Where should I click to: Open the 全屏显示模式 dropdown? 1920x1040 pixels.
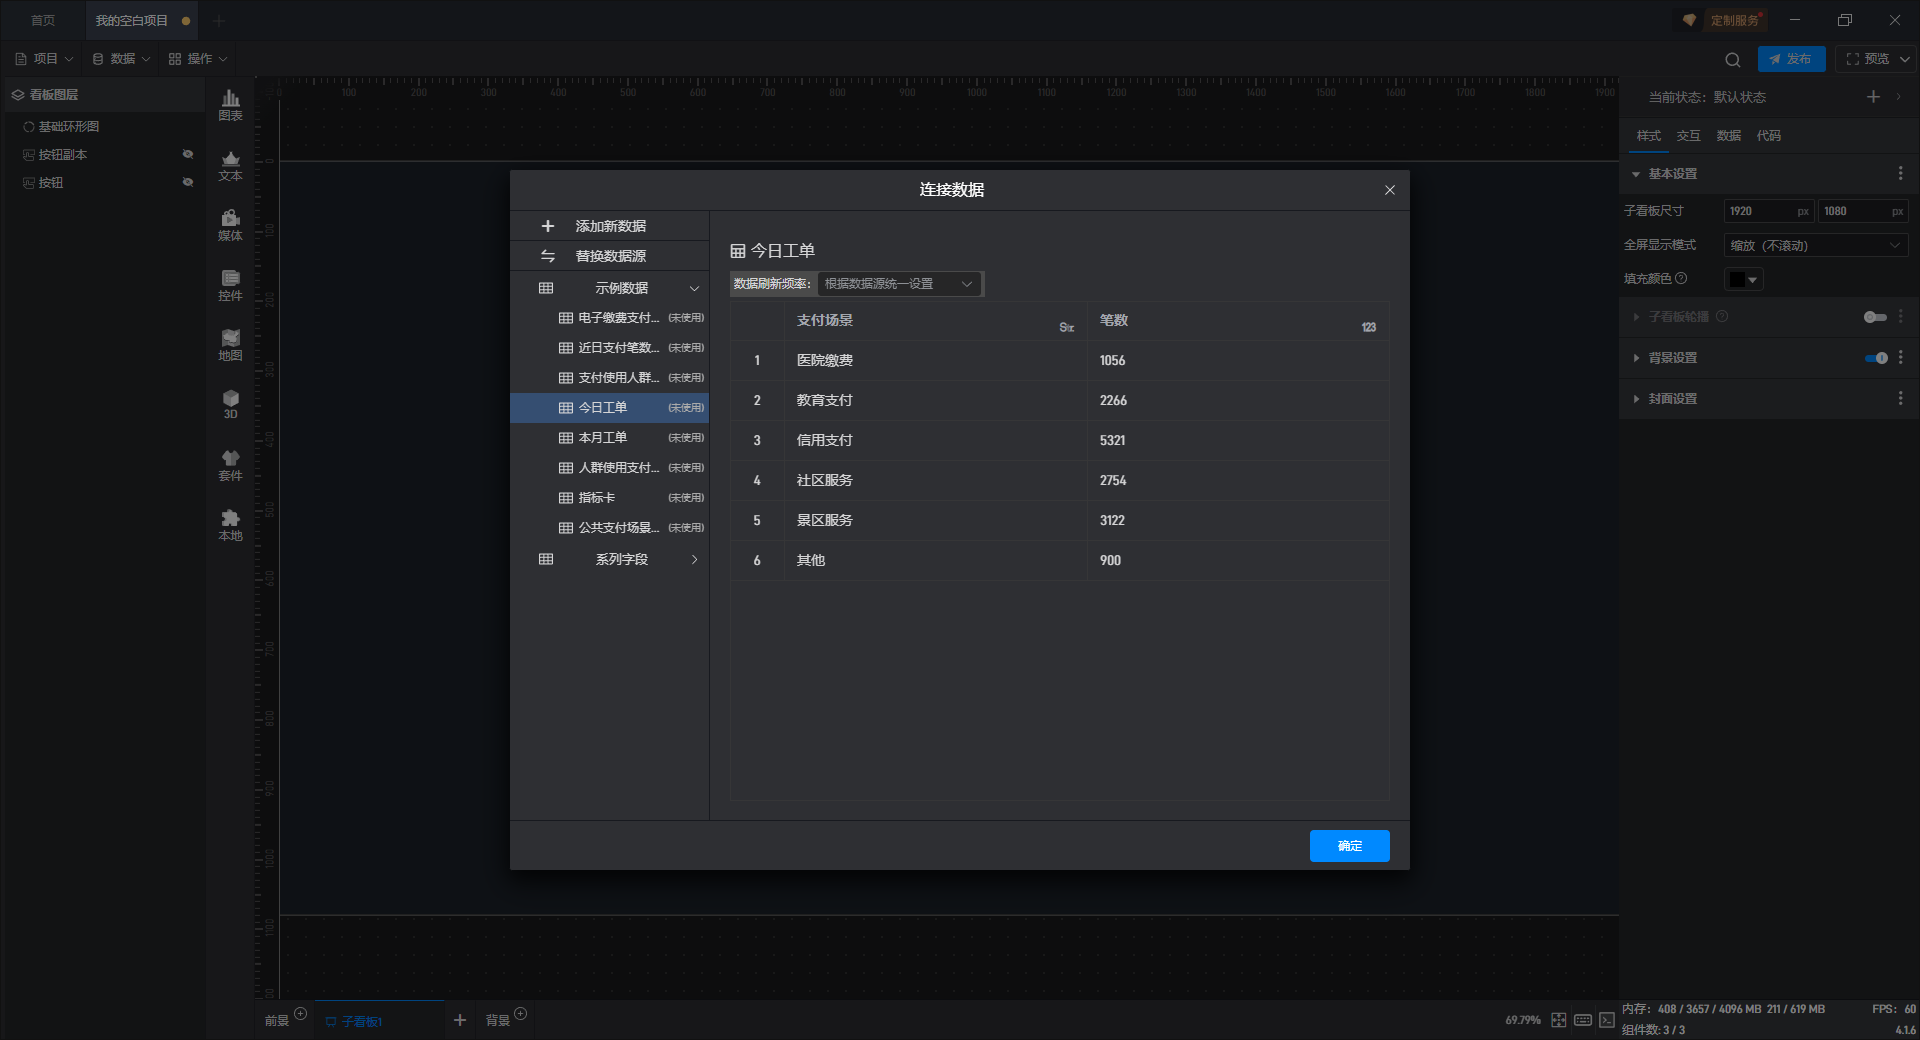(x=1815, y=246)
